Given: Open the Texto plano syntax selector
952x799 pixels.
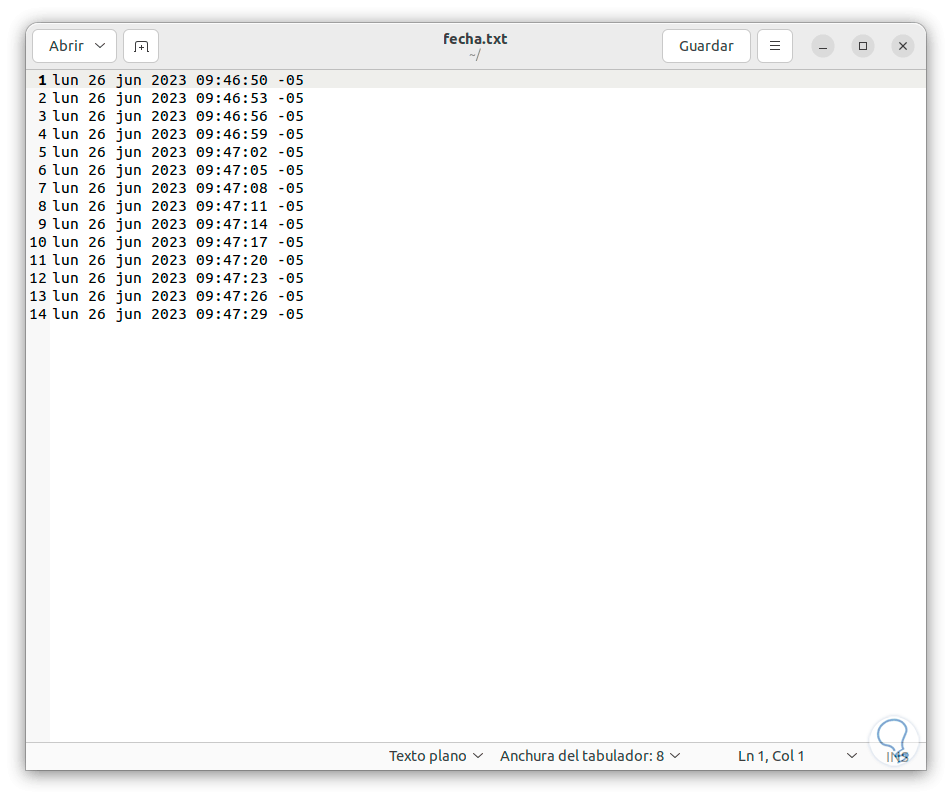Looking at the screenshot, I should 436,756.
